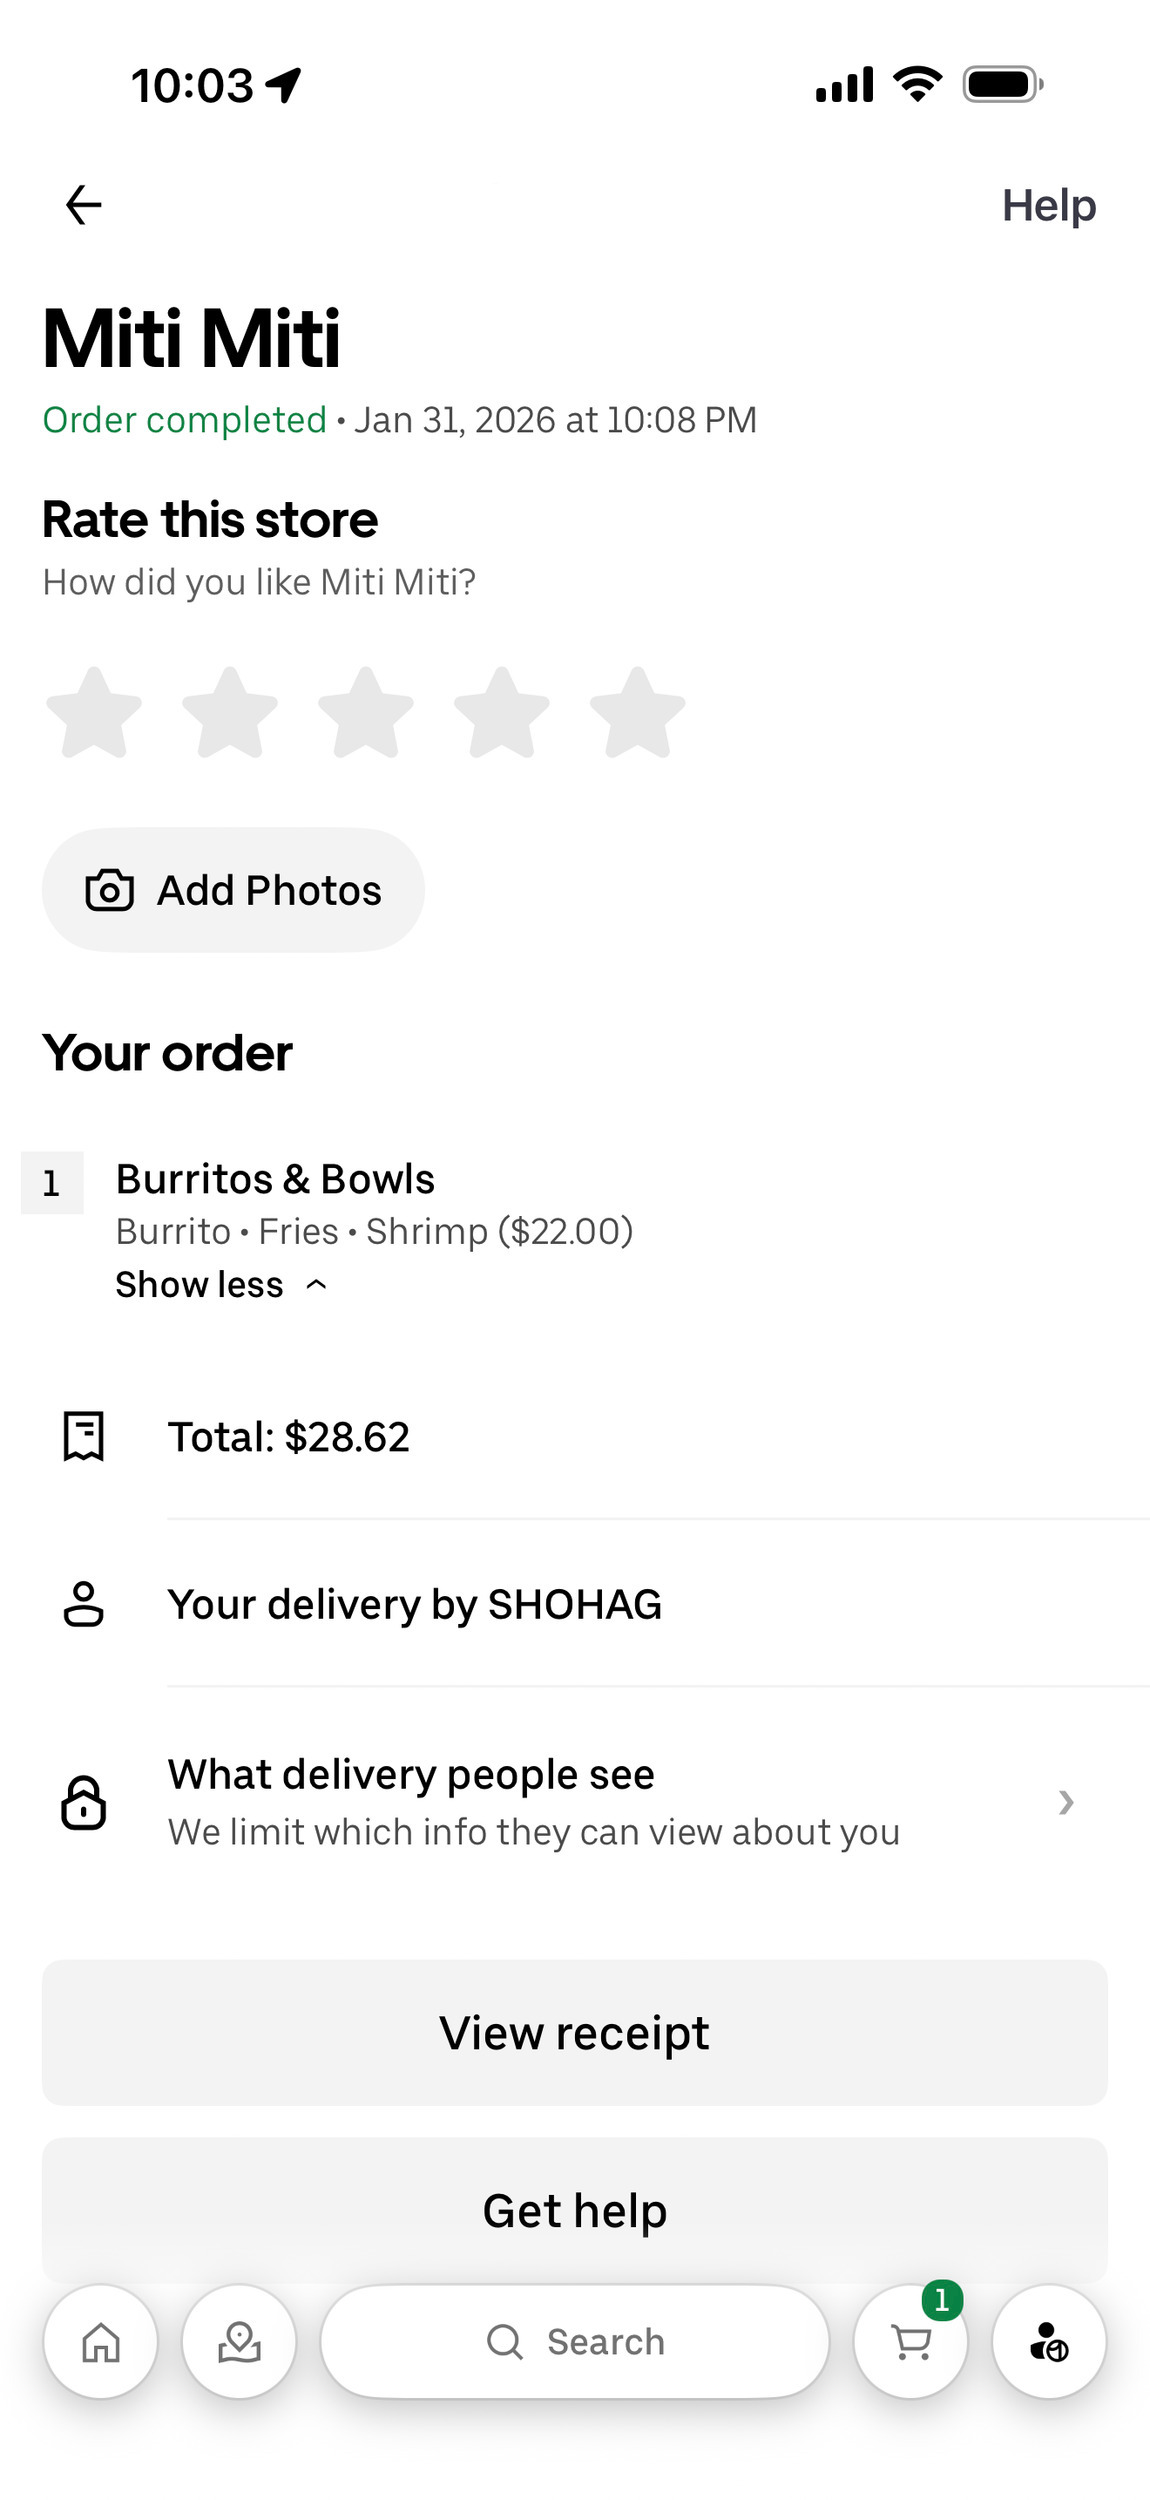Screen dimensions: 1150x2500
Task: Rate Miti Miti one star
Action: (94, 713)
